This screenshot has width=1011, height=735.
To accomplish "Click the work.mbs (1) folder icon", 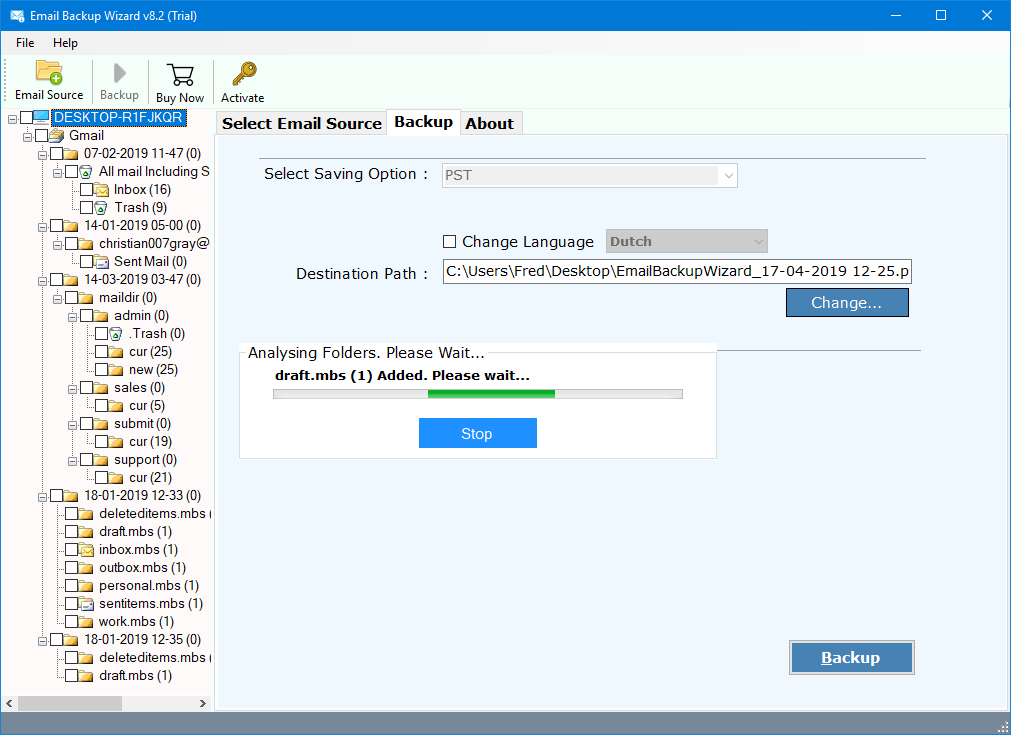I will (86, 622).
